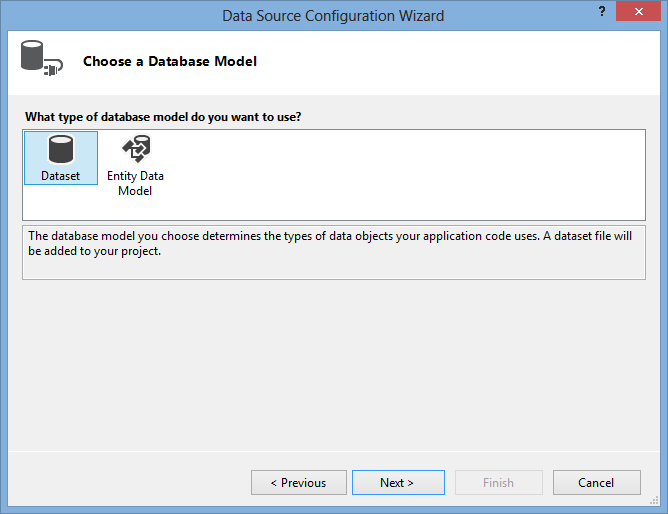
Task: Click the grayed-out Finish button
Action: (498, 483)
